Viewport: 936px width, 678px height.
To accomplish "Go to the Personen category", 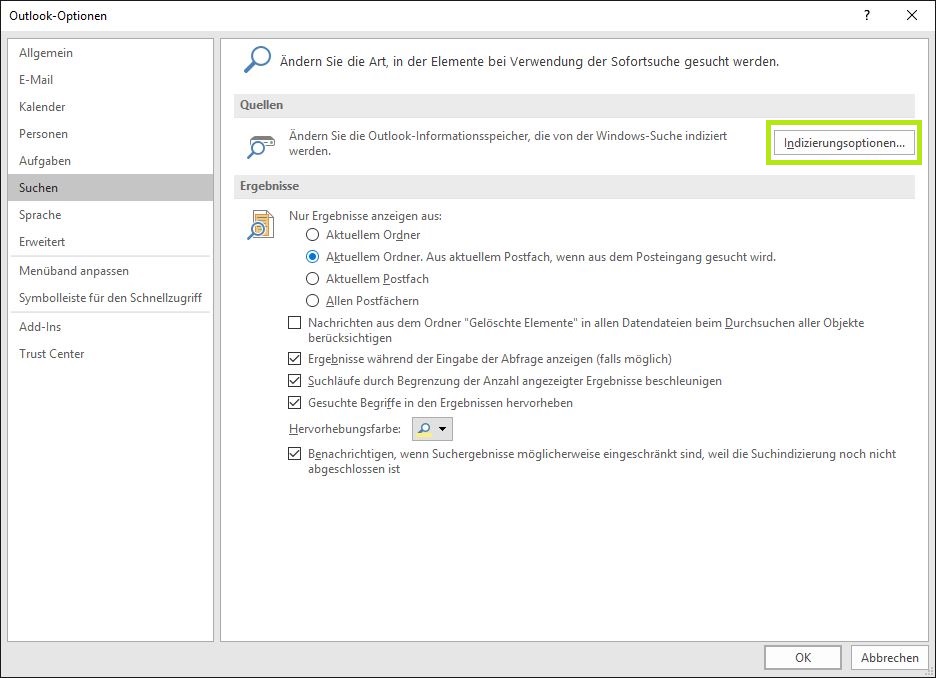I will point(110,134).
